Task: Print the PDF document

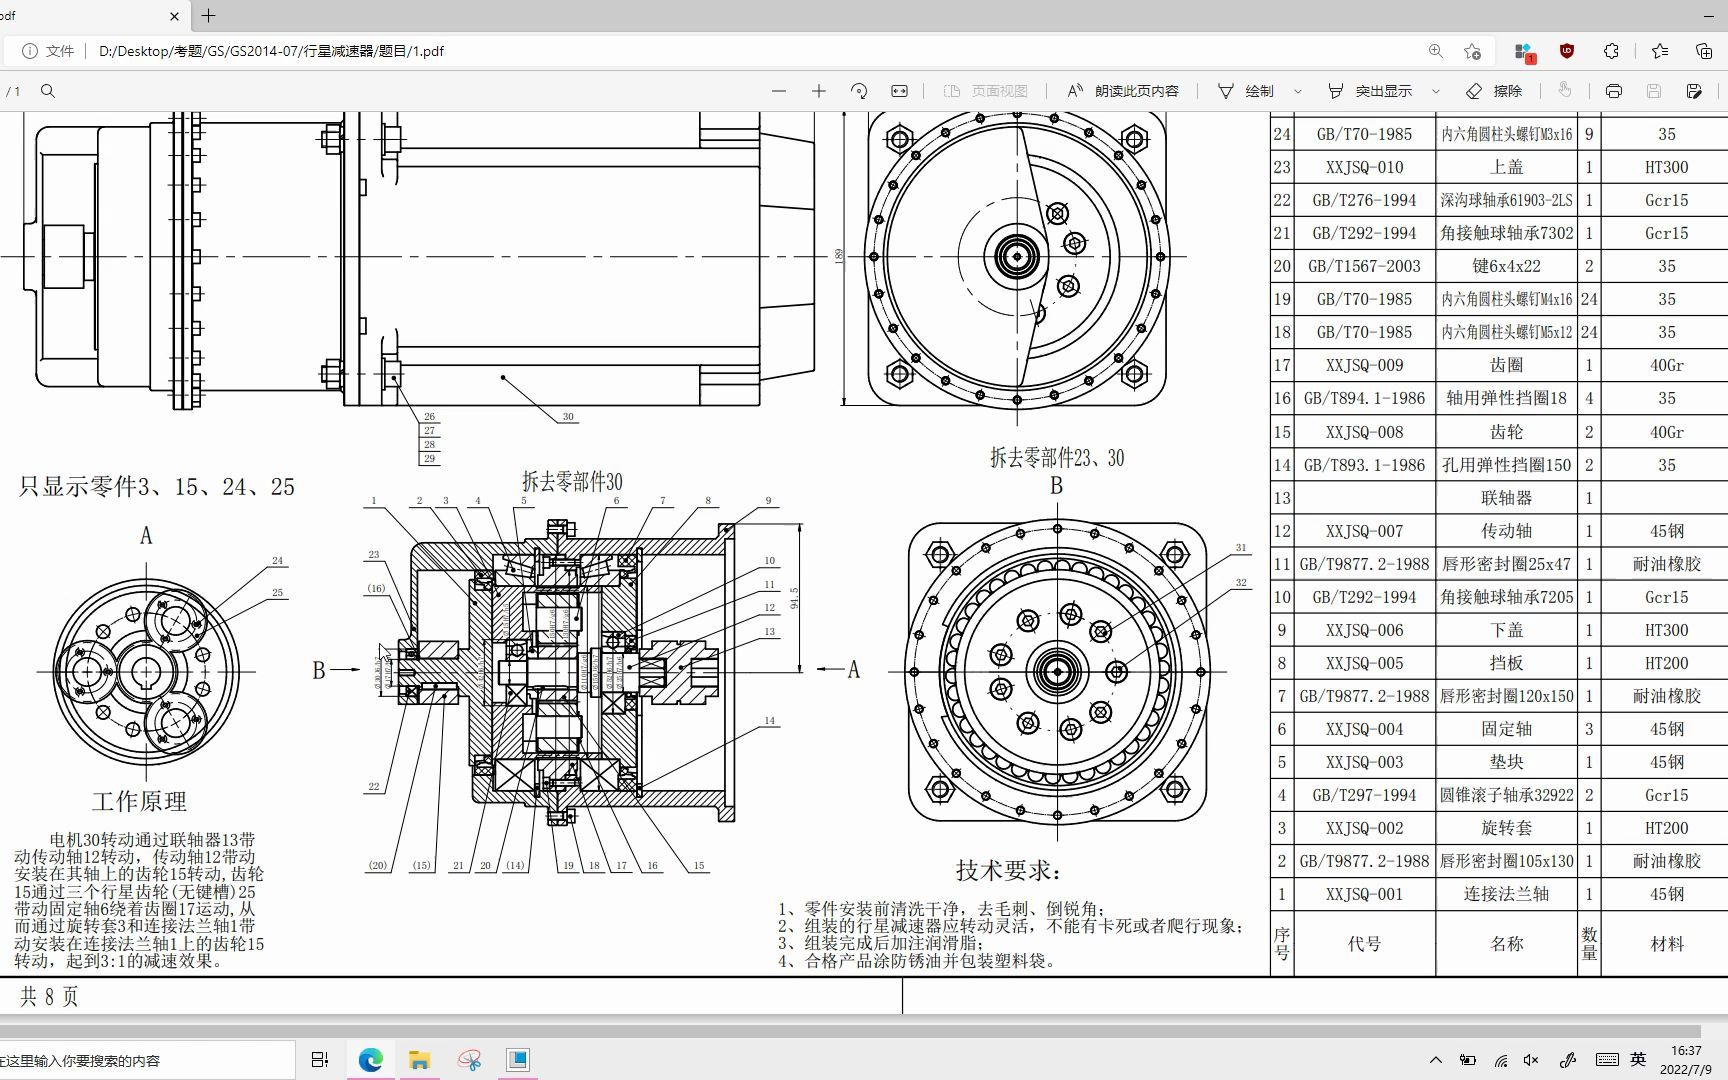Action: click(1614, 91)
